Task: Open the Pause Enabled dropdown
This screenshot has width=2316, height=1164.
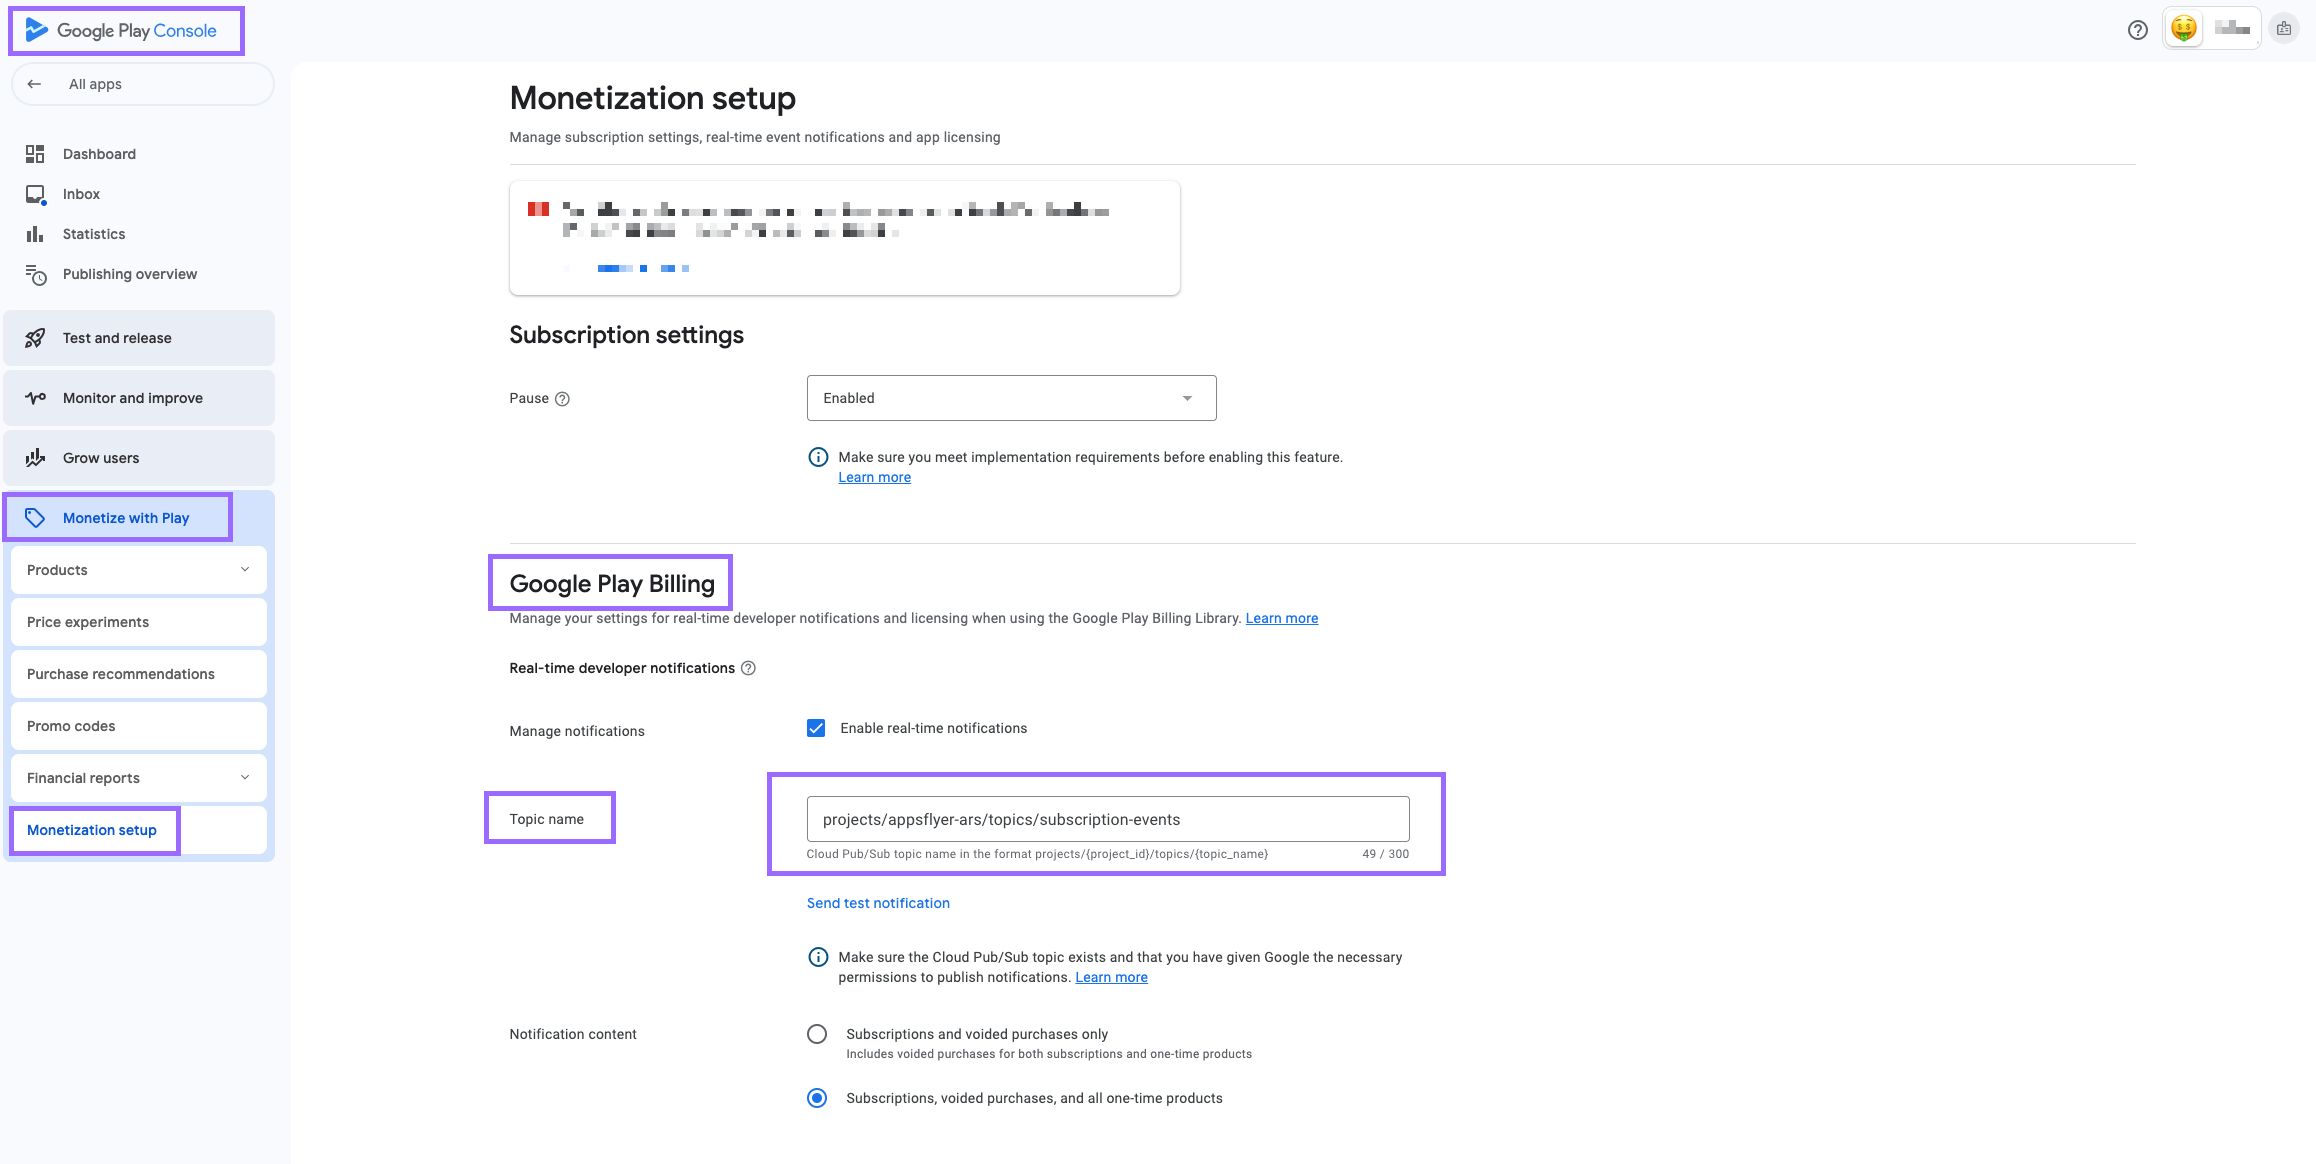Action: (x=1011, y=398)
